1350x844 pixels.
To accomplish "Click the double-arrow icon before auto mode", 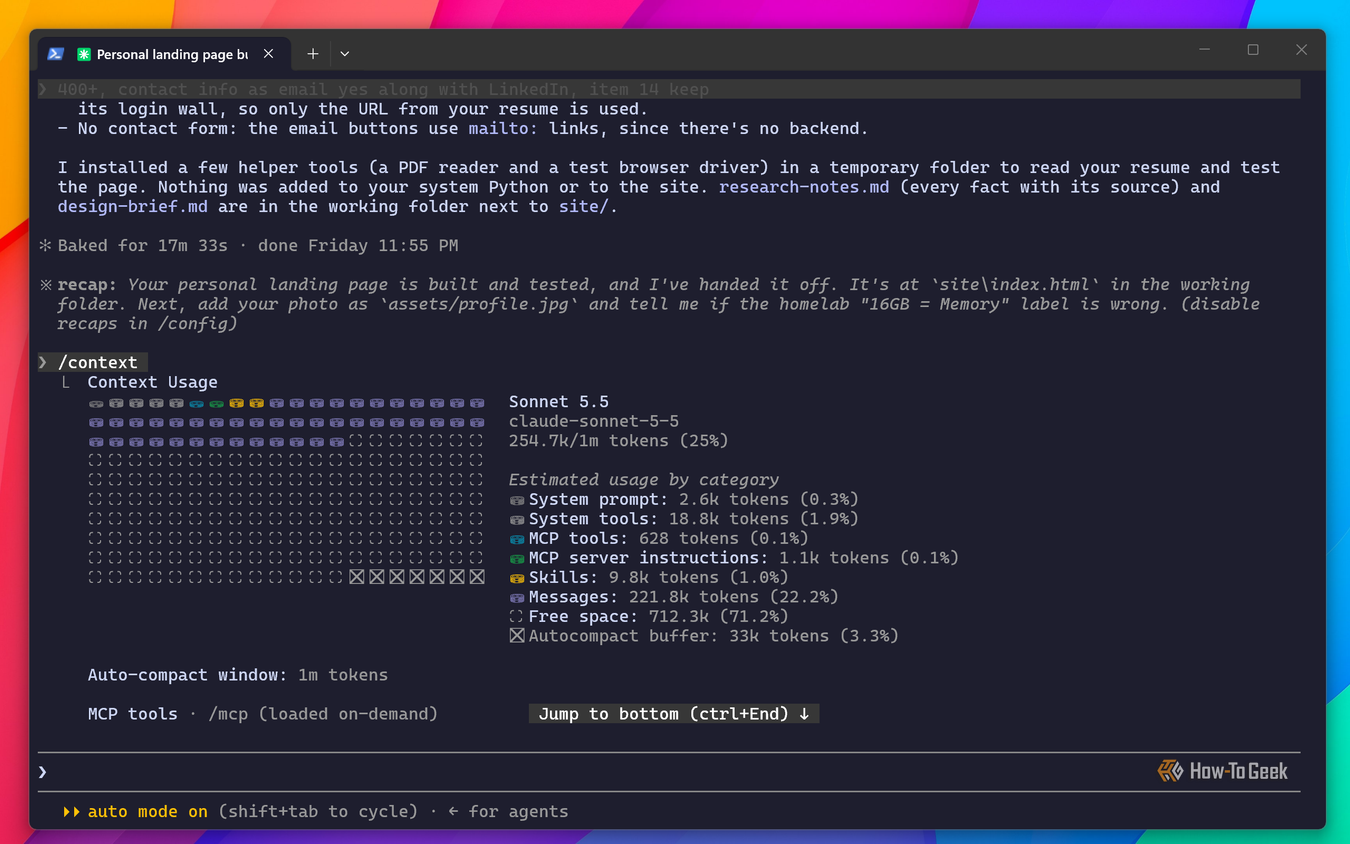I will click(x=71, y=811).
